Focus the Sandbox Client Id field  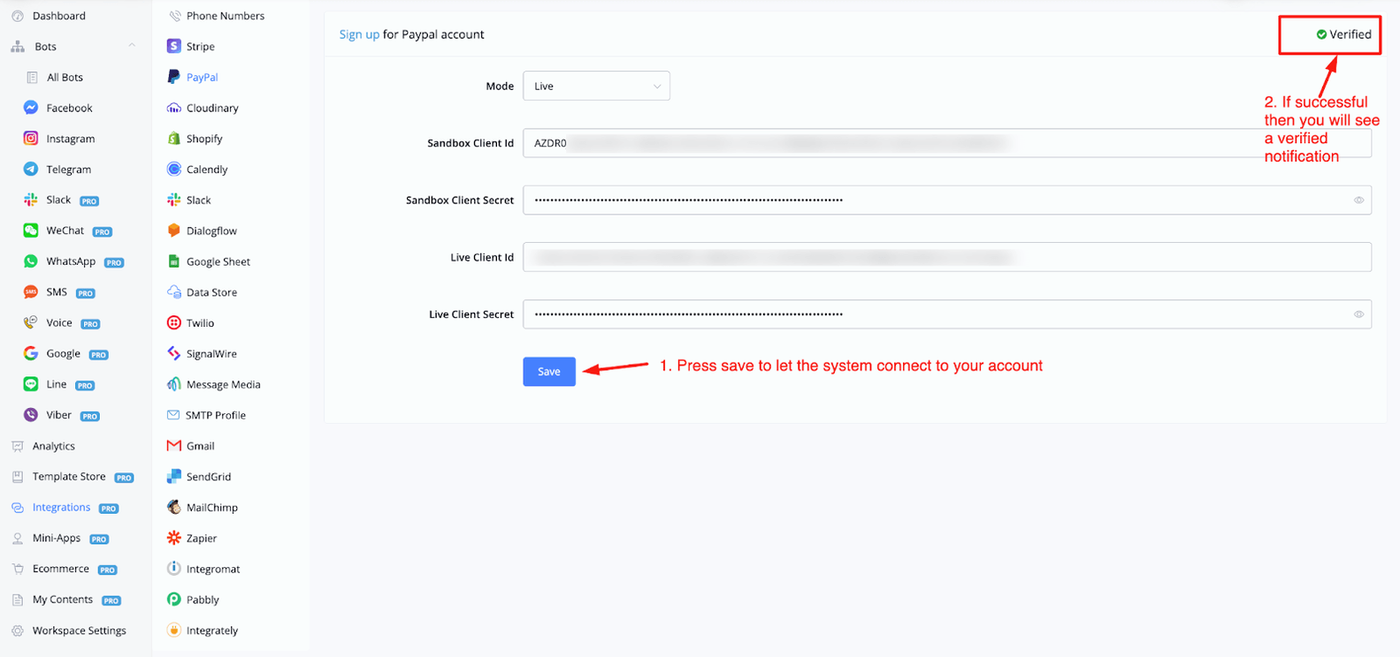[946, 143]
